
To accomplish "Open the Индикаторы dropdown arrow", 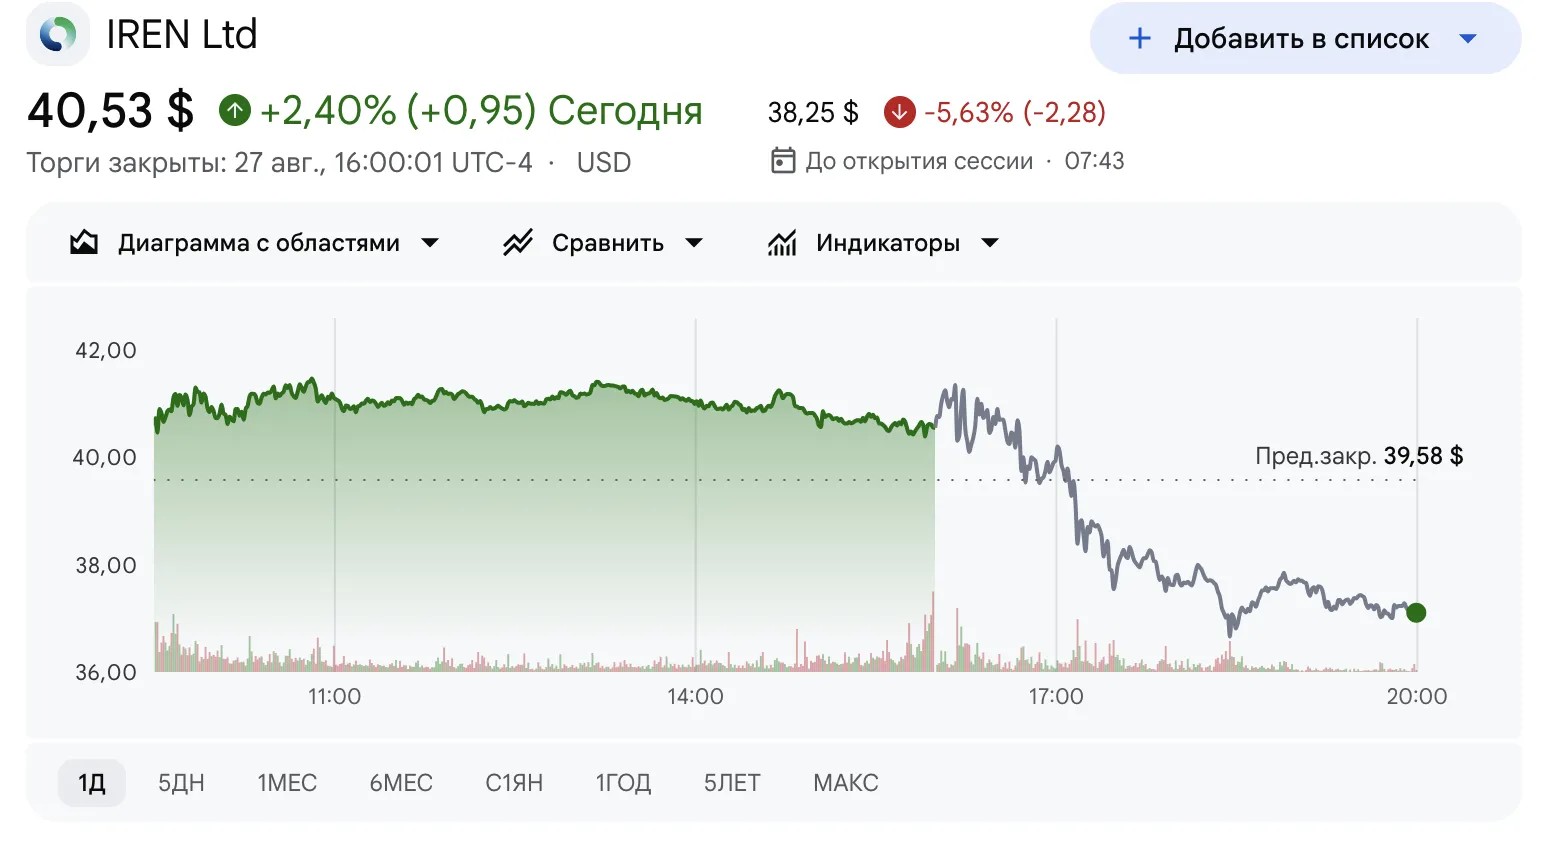I will 990,243.
